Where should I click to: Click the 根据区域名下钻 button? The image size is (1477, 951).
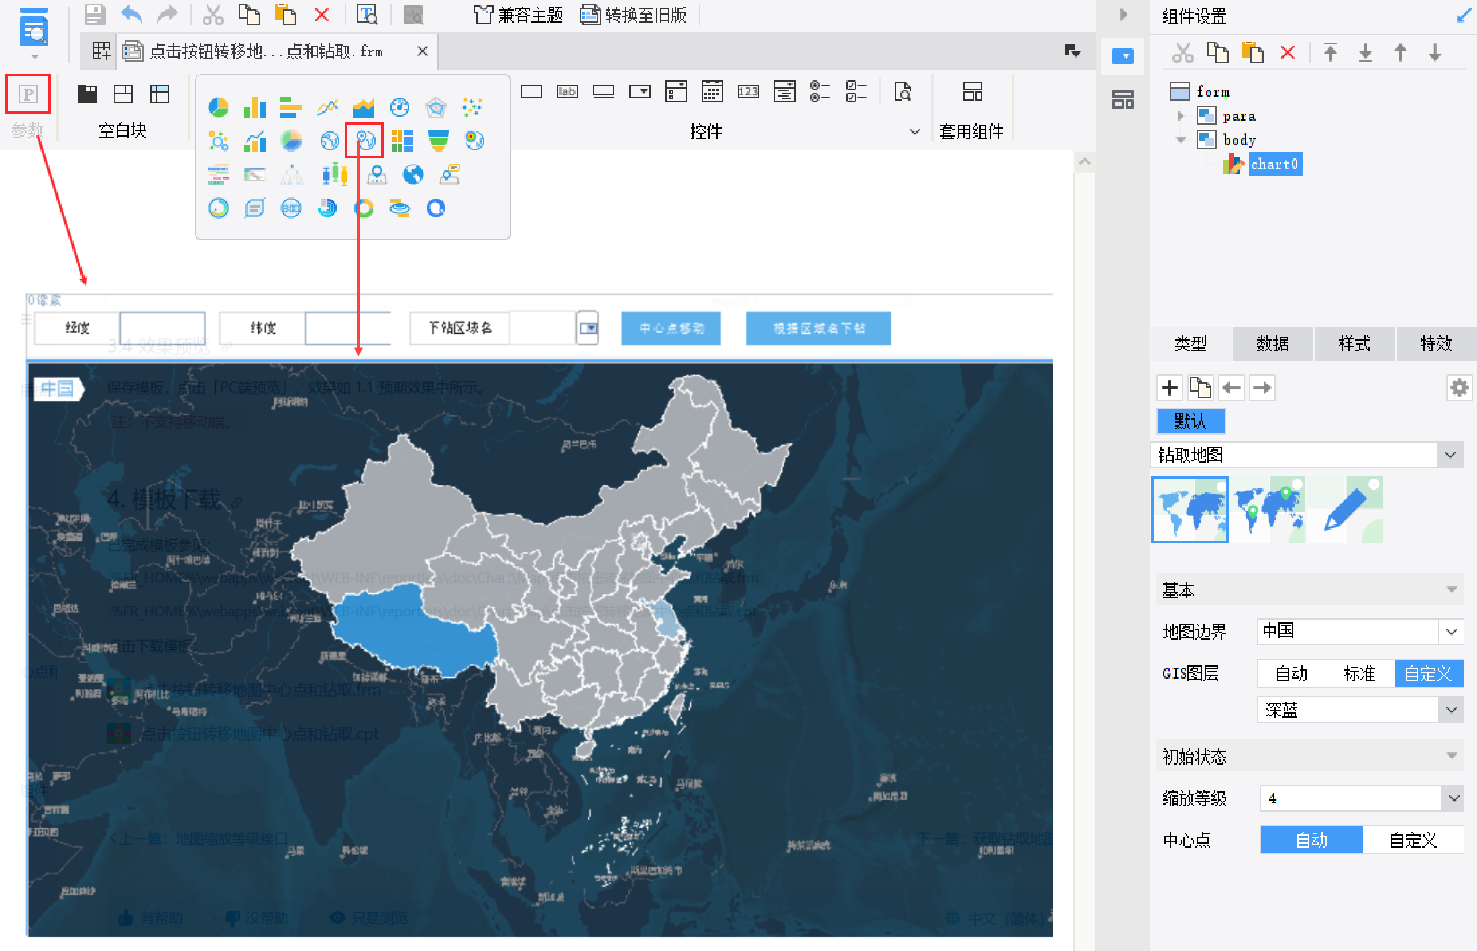tap(818, 328)
